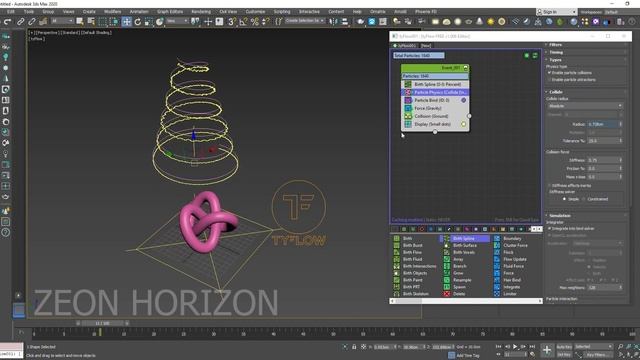Screen dimensions: 640x360
Task: Click the Birth Paint icon in operator depot
Action: (x=396, y=280)
